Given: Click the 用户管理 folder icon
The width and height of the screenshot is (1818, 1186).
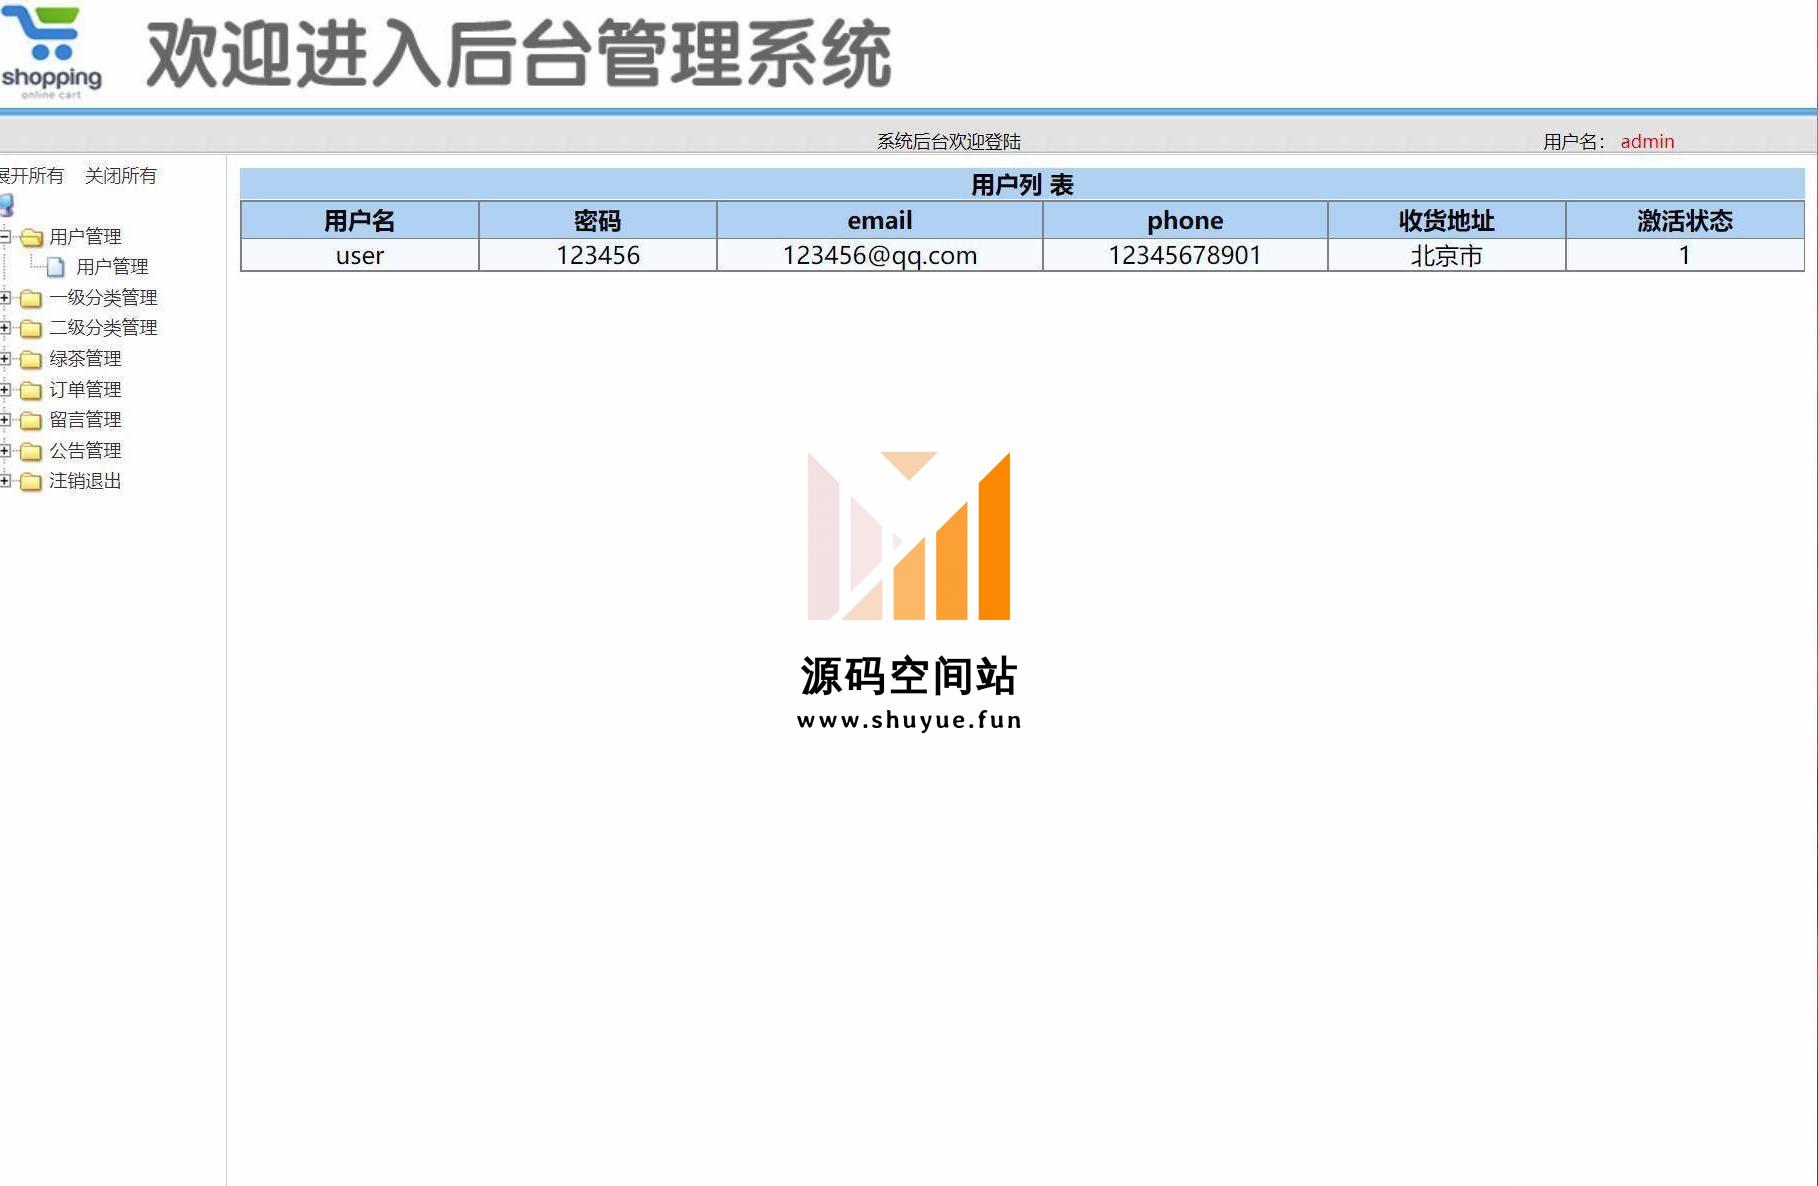Looking at the screenshot, I should tap(31, 237).
